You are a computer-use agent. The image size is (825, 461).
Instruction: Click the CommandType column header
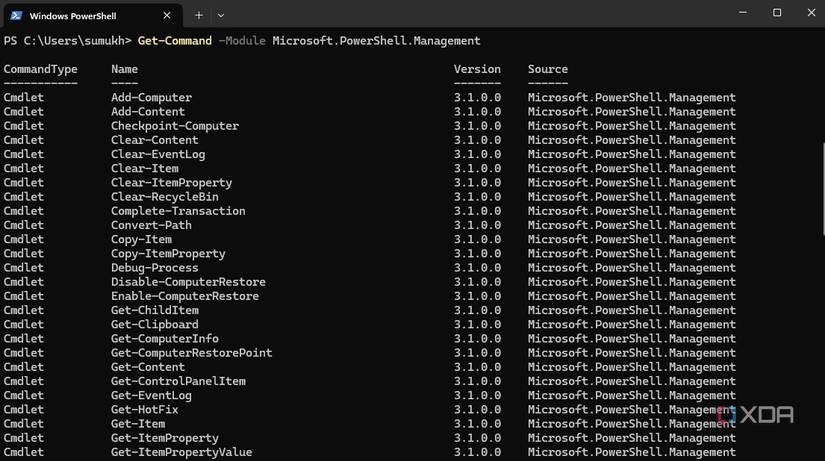click(x=40, y=69)
